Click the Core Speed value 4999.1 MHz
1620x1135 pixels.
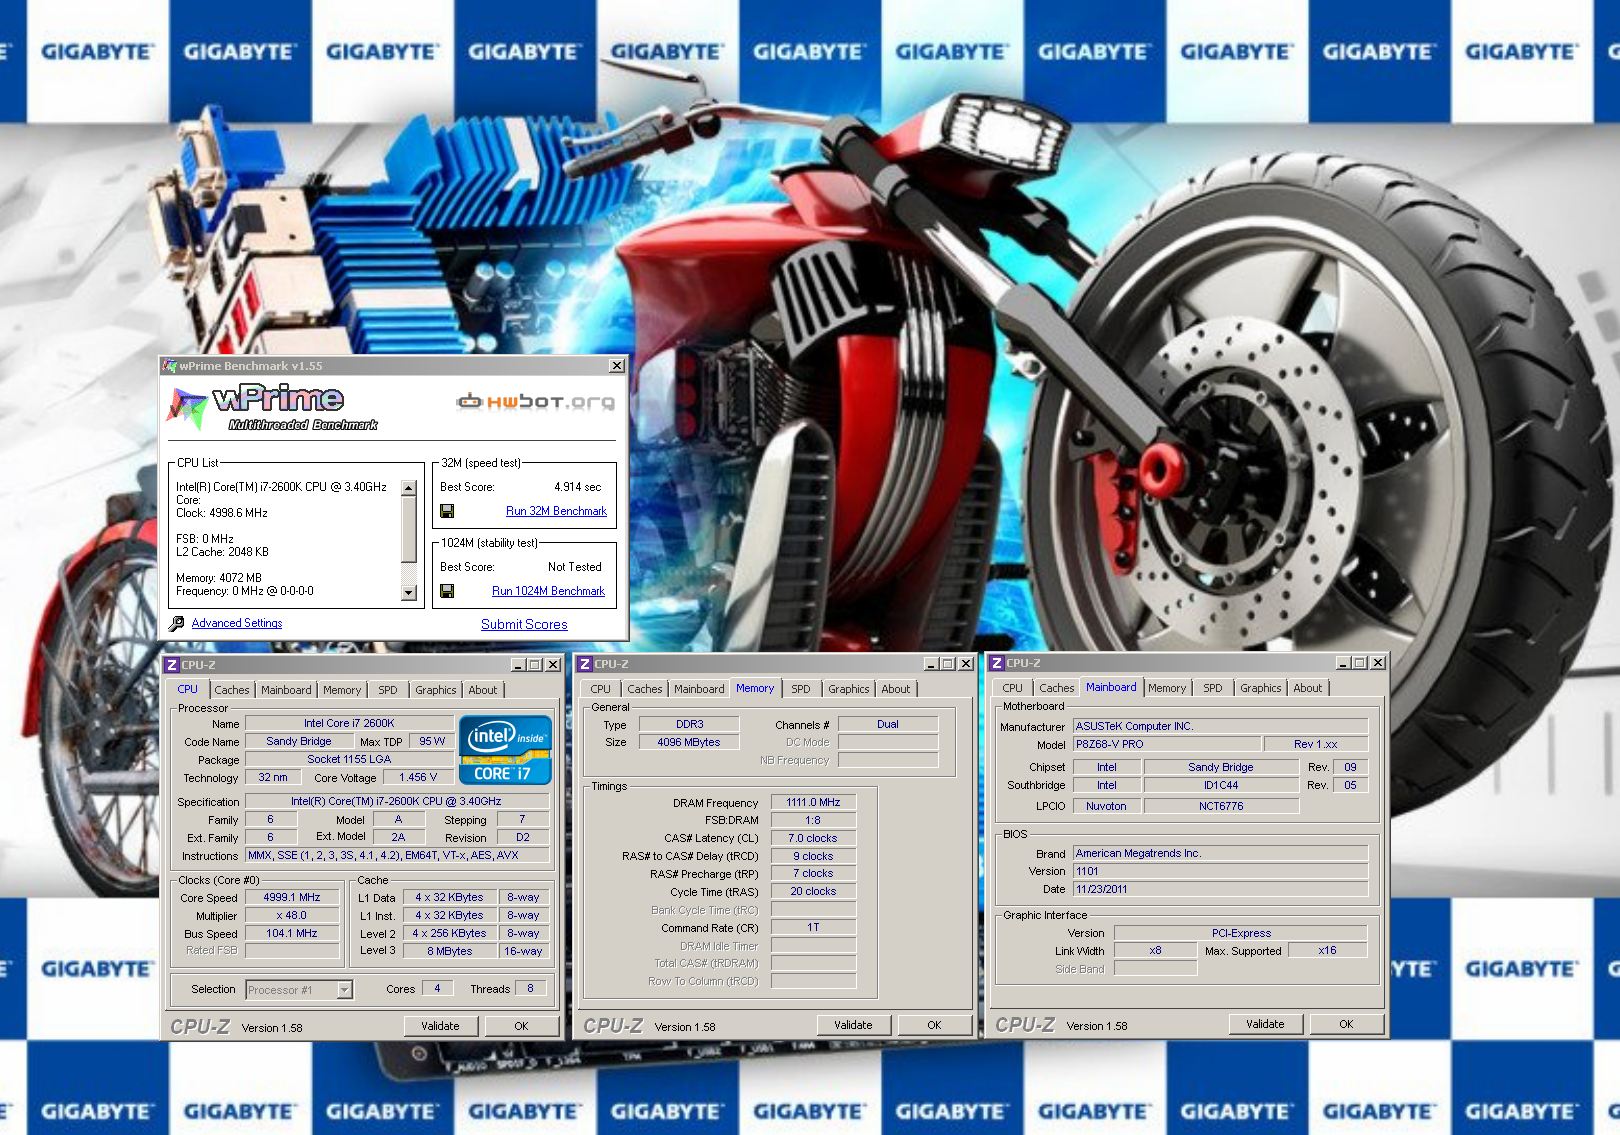pos(292,898)
